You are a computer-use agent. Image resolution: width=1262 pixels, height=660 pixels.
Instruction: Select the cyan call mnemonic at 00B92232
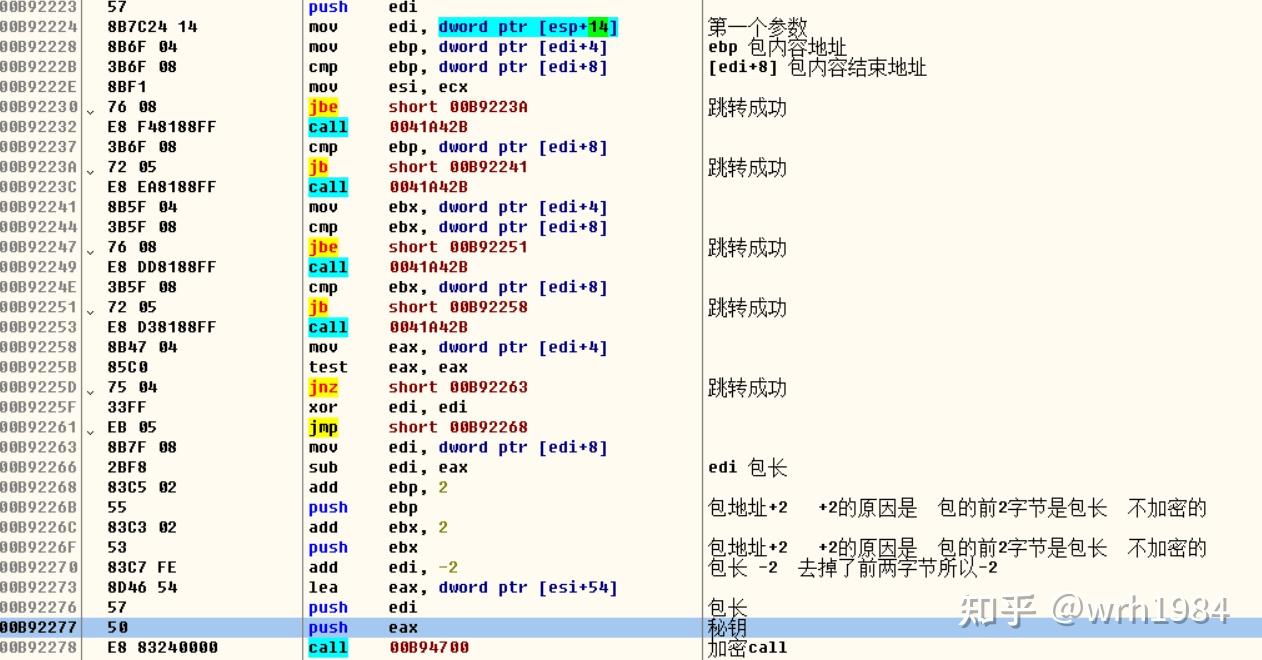pyautogui.click(x=327, y=126)
